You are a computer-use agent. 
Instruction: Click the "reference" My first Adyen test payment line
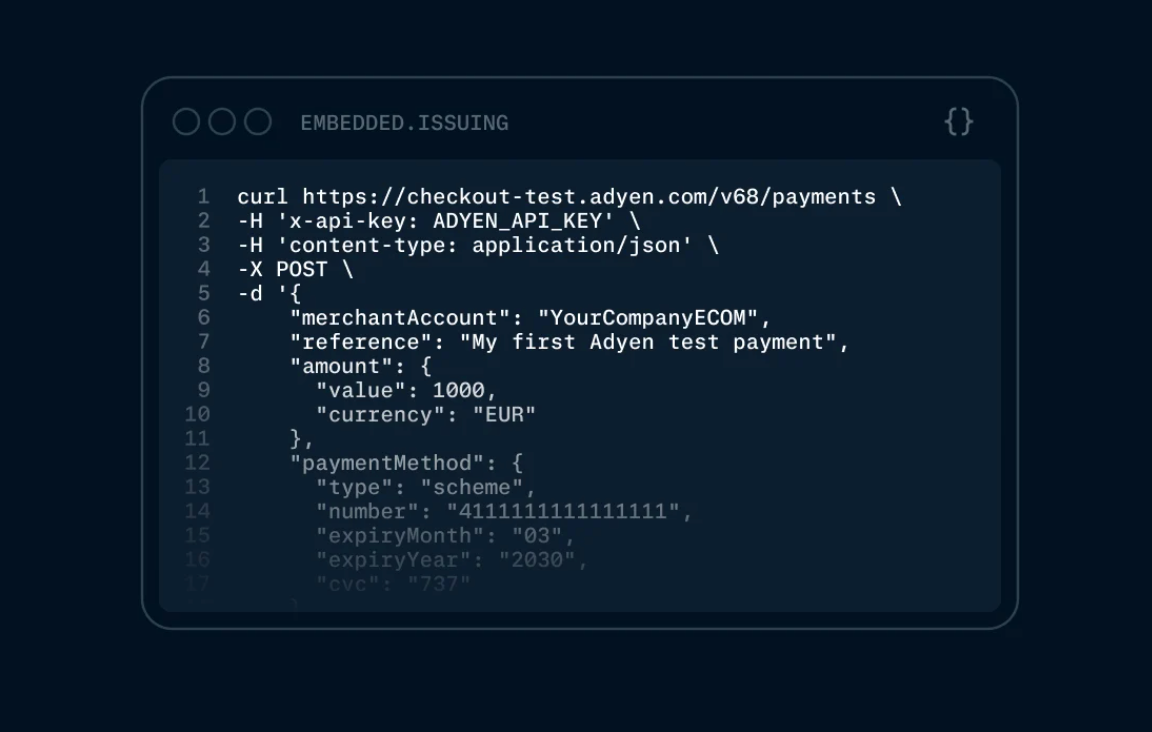pos(569,342)
